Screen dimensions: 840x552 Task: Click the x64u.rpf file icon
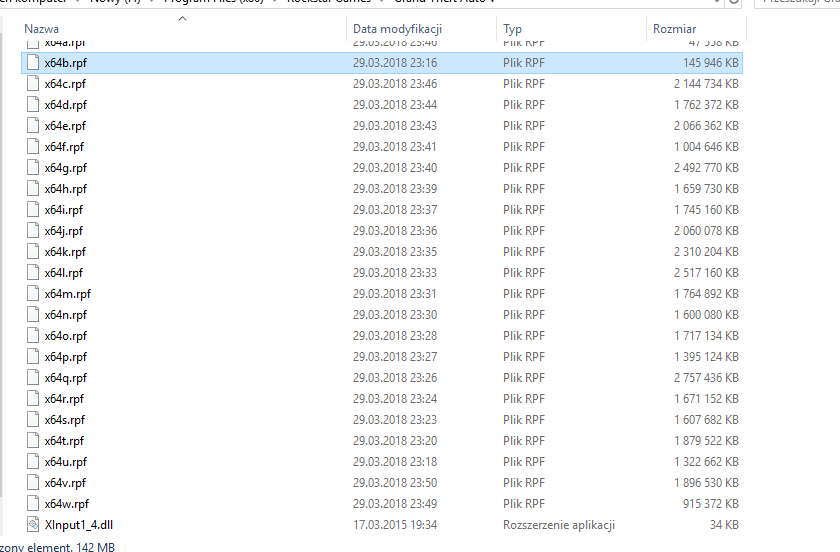[x=33, y=461]
